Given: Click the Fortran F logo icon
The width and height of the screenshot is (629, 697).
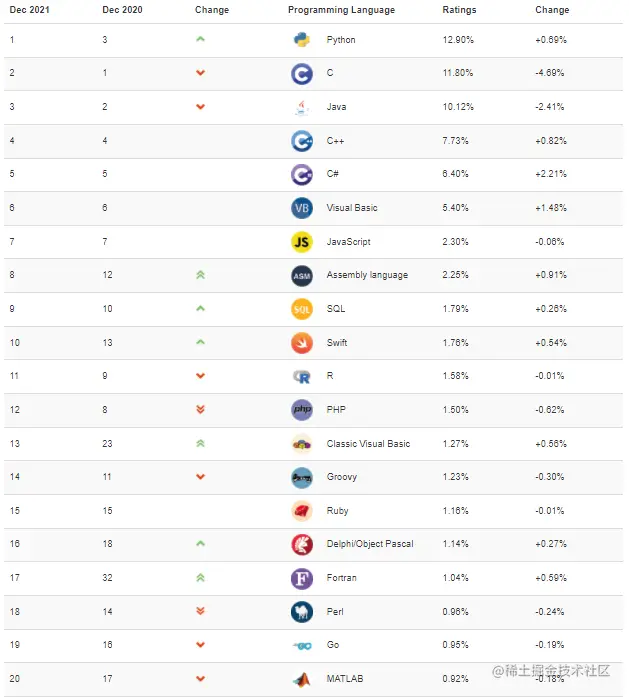Looking at the screenshot, I should coord(302,579).
